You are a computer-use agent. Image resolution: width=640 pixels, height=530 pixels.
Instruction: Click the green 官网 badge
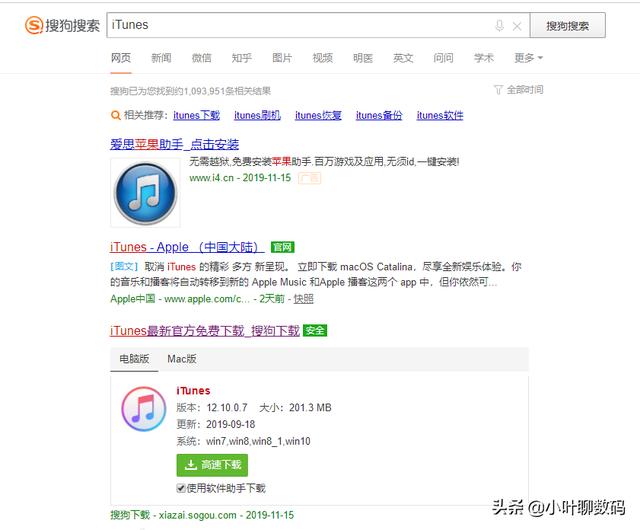click(x=282, y=247)
